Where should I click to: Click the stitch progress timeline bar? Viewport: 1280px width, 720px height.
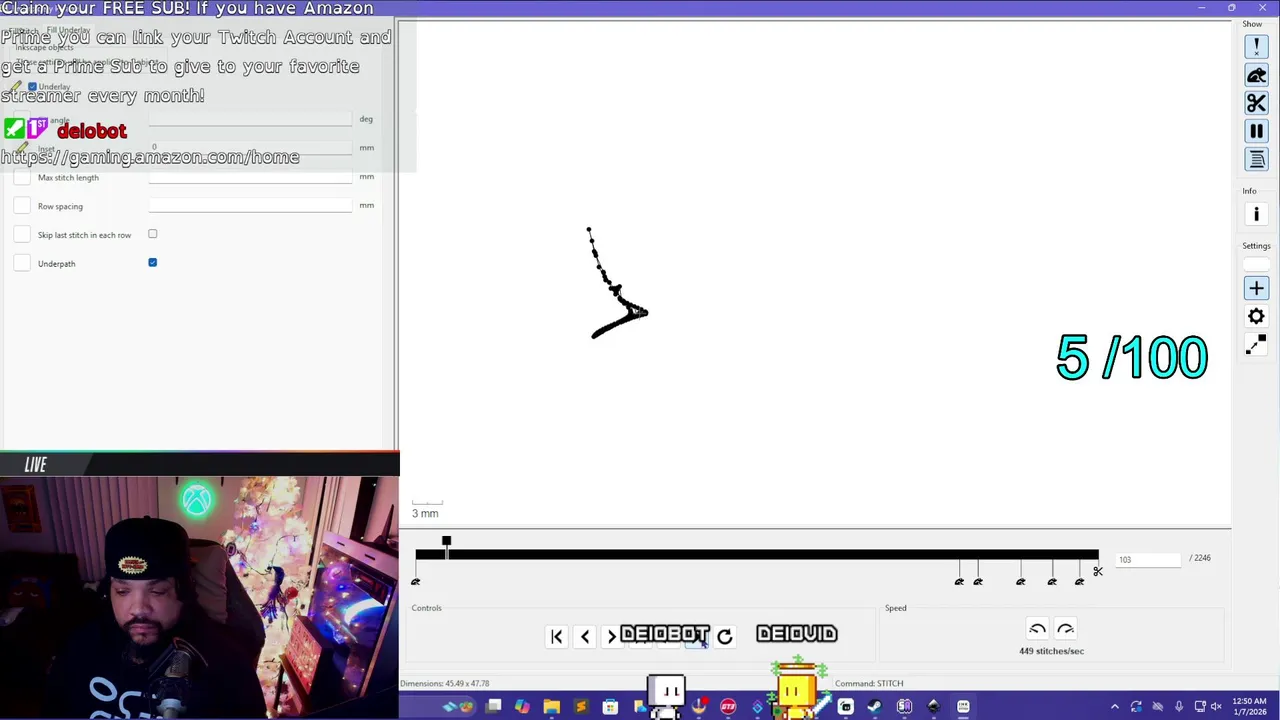[757, 555]
